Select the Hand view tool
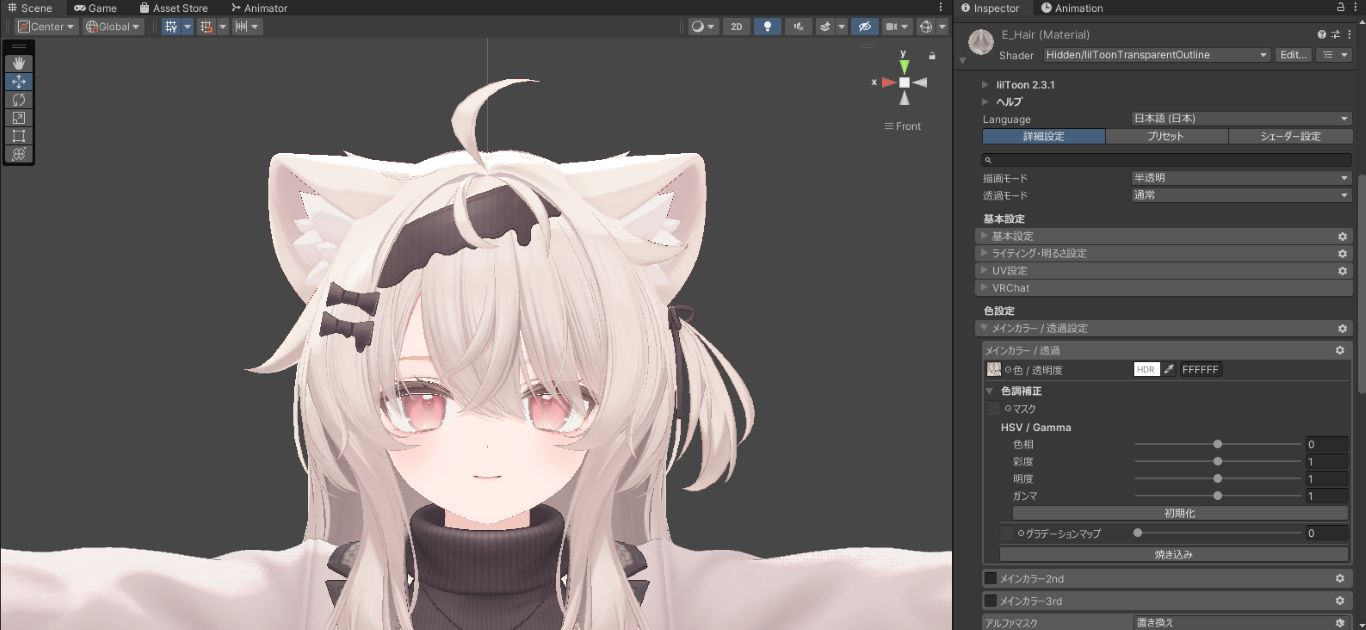 click(19, 64)
